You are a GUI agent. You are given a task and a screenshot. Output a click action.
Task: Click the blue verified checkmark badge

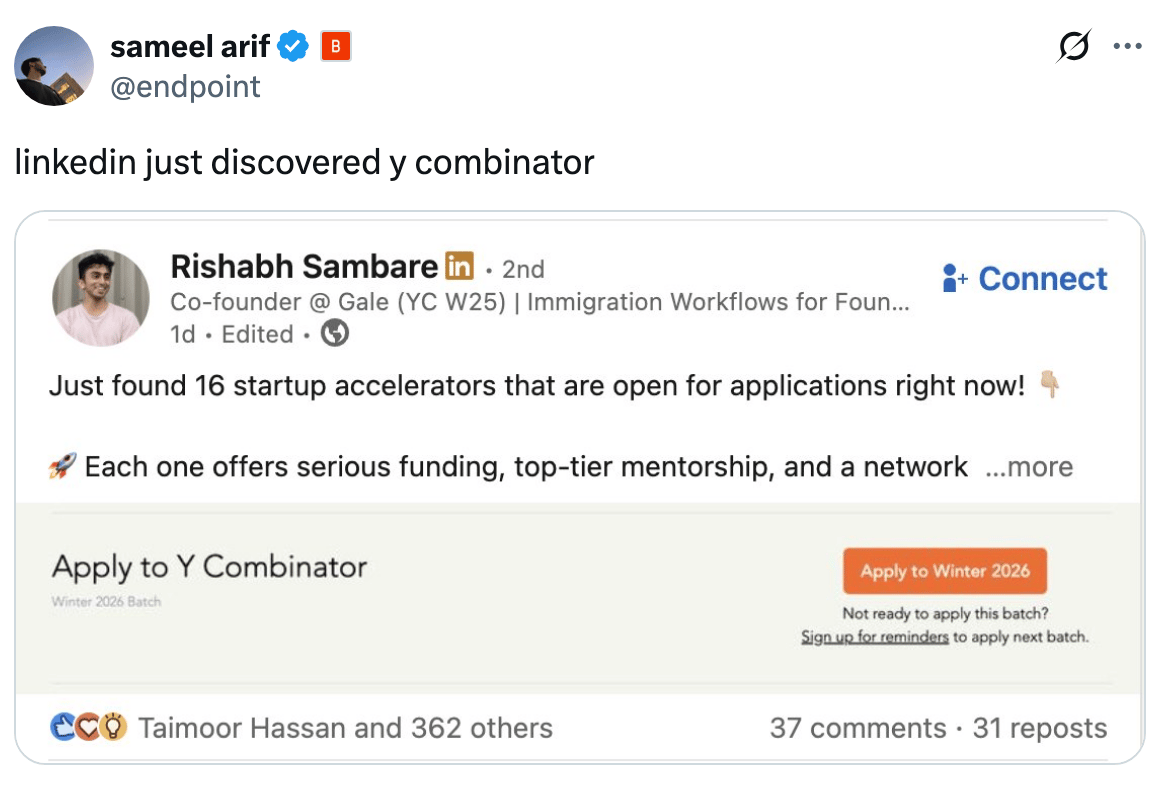(x=293, y=46)
